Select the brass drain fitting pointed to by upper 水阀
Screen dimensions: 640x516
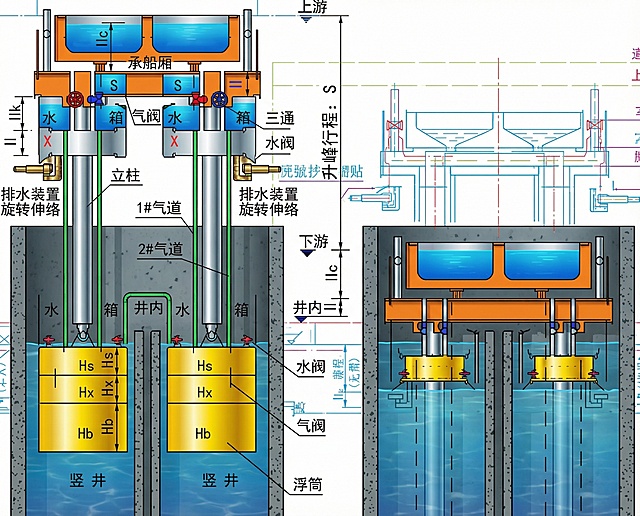point(257,168)
